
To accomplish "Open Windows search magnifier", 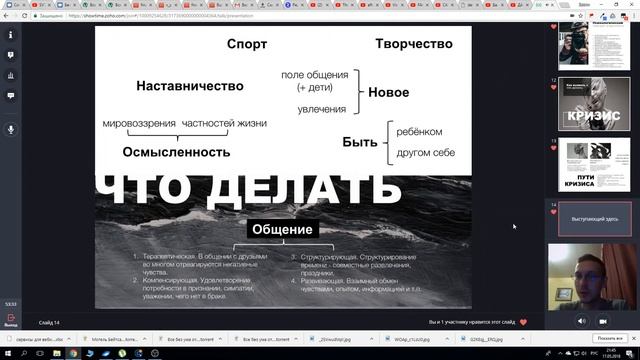I will pos(24,353).
